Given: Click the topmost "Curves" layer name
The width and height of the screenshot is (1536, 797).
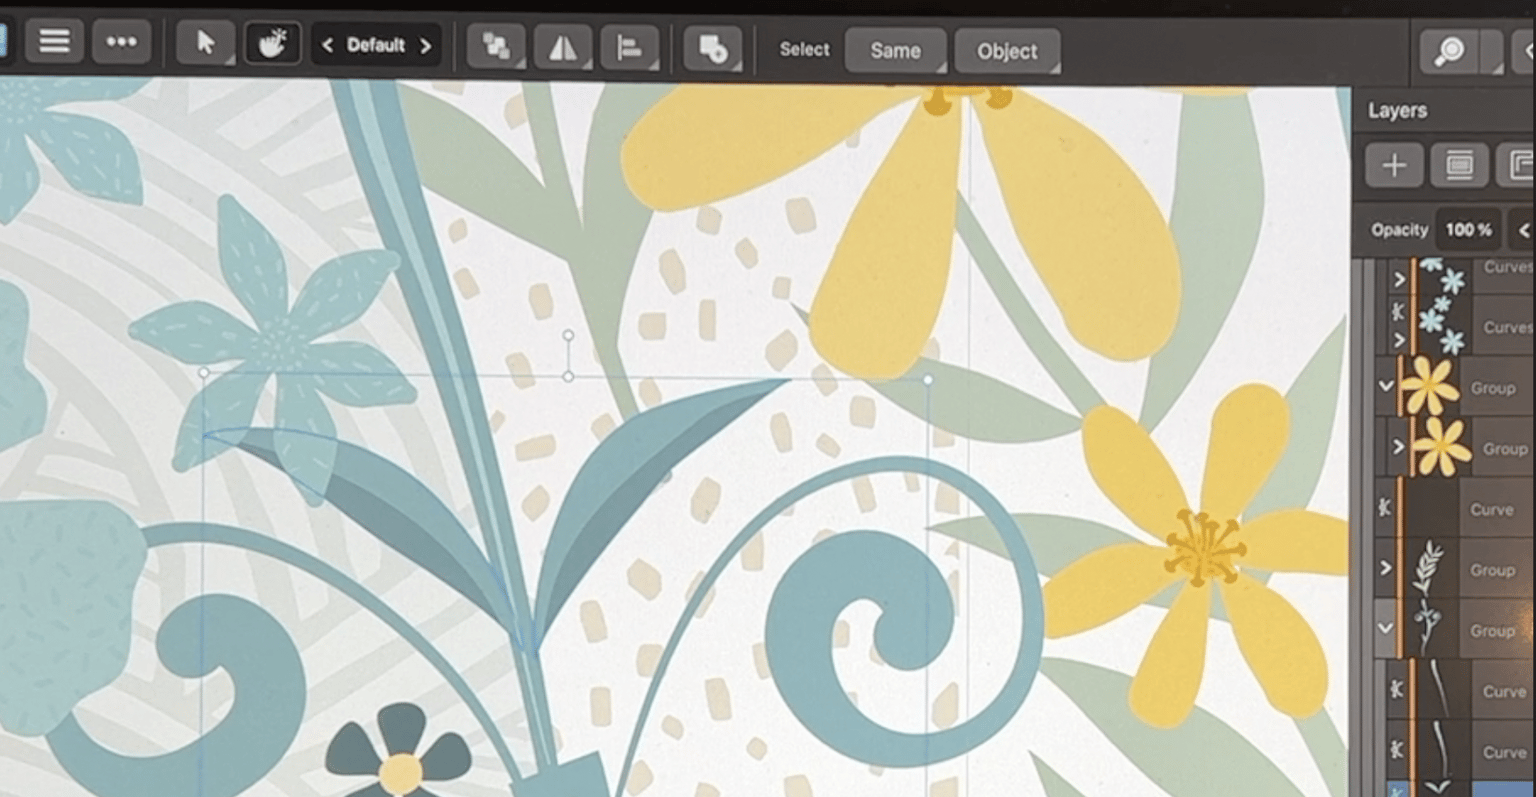Looking at the screenshot, I should (x=1508, y=267).
